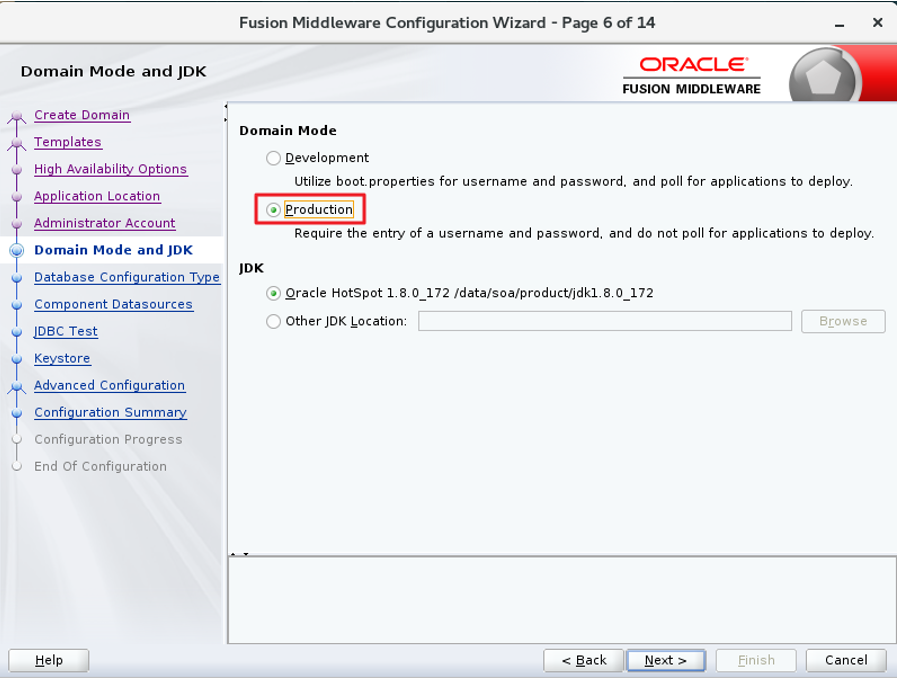The height and width of the screenshot is (681, 901).
Task: Click the JDBC Test step bullet
Action: coord(17,332)
